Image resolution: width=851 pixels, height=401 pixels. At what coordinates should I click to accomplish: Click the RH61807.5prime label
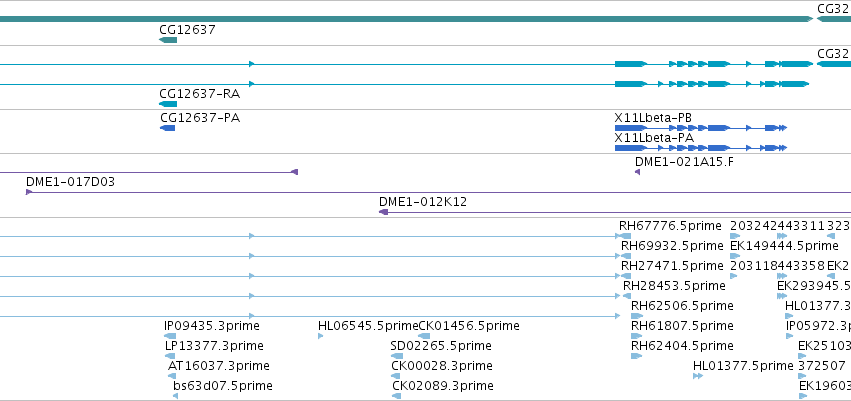click(x=682, y=326)
